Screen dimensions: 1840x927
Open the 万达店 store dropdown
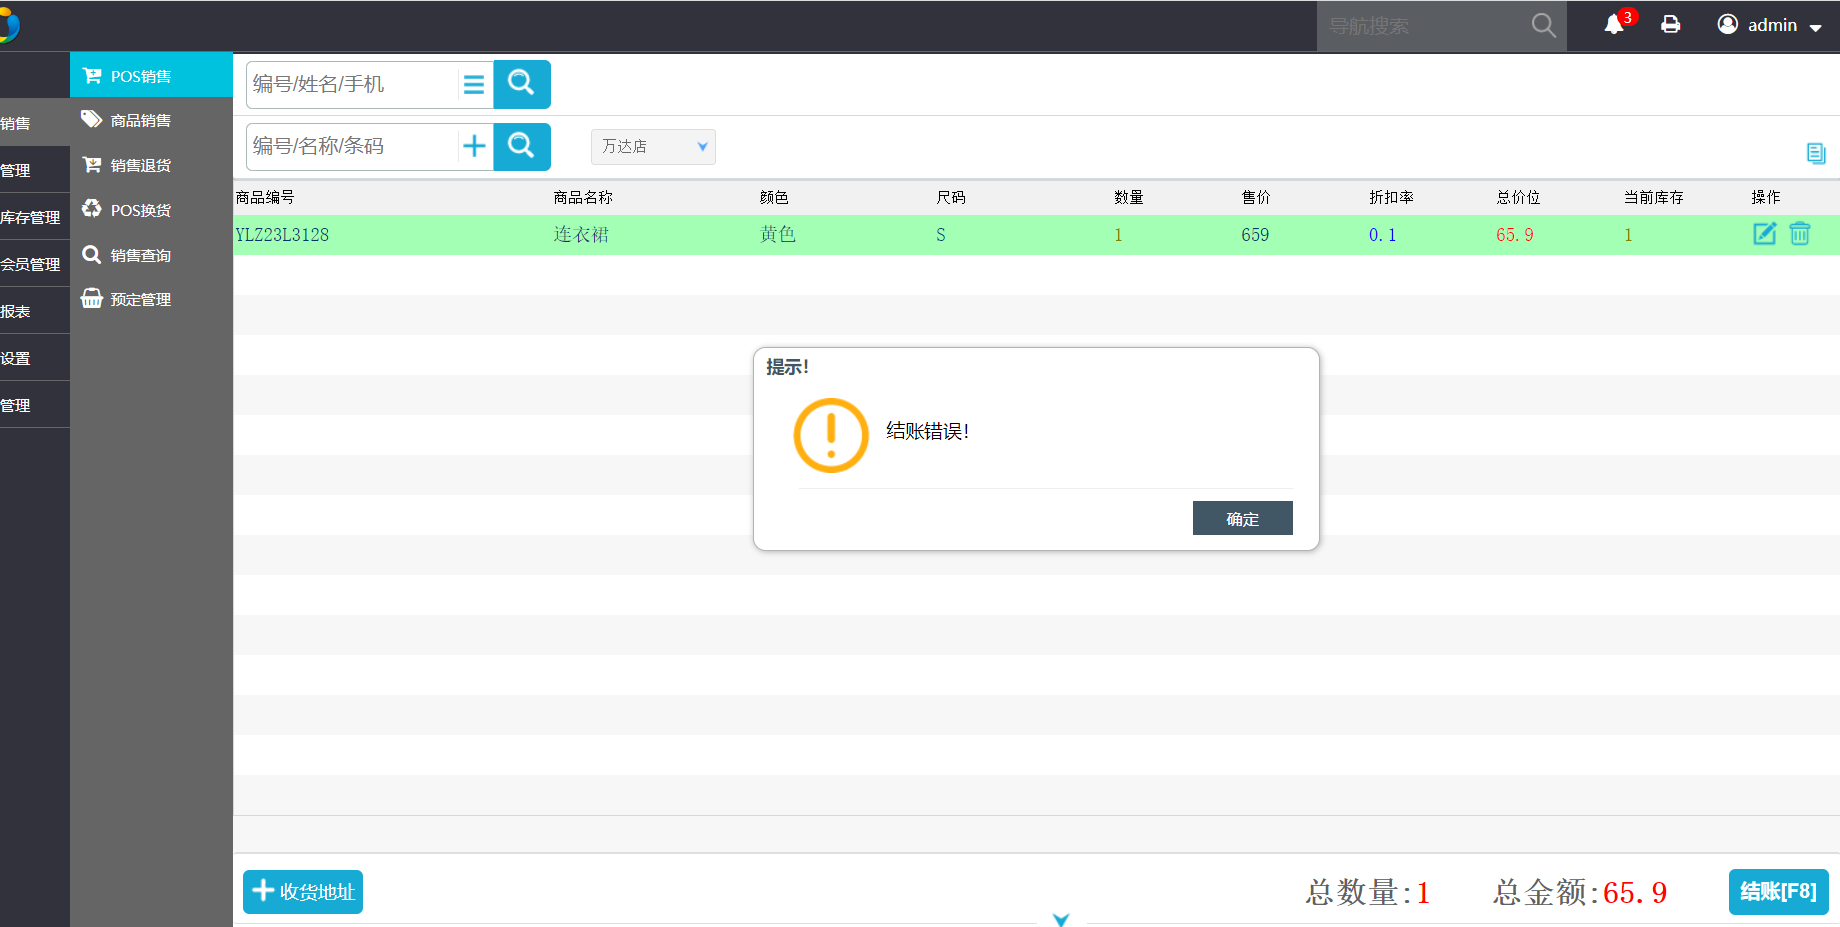click(653, 147)
